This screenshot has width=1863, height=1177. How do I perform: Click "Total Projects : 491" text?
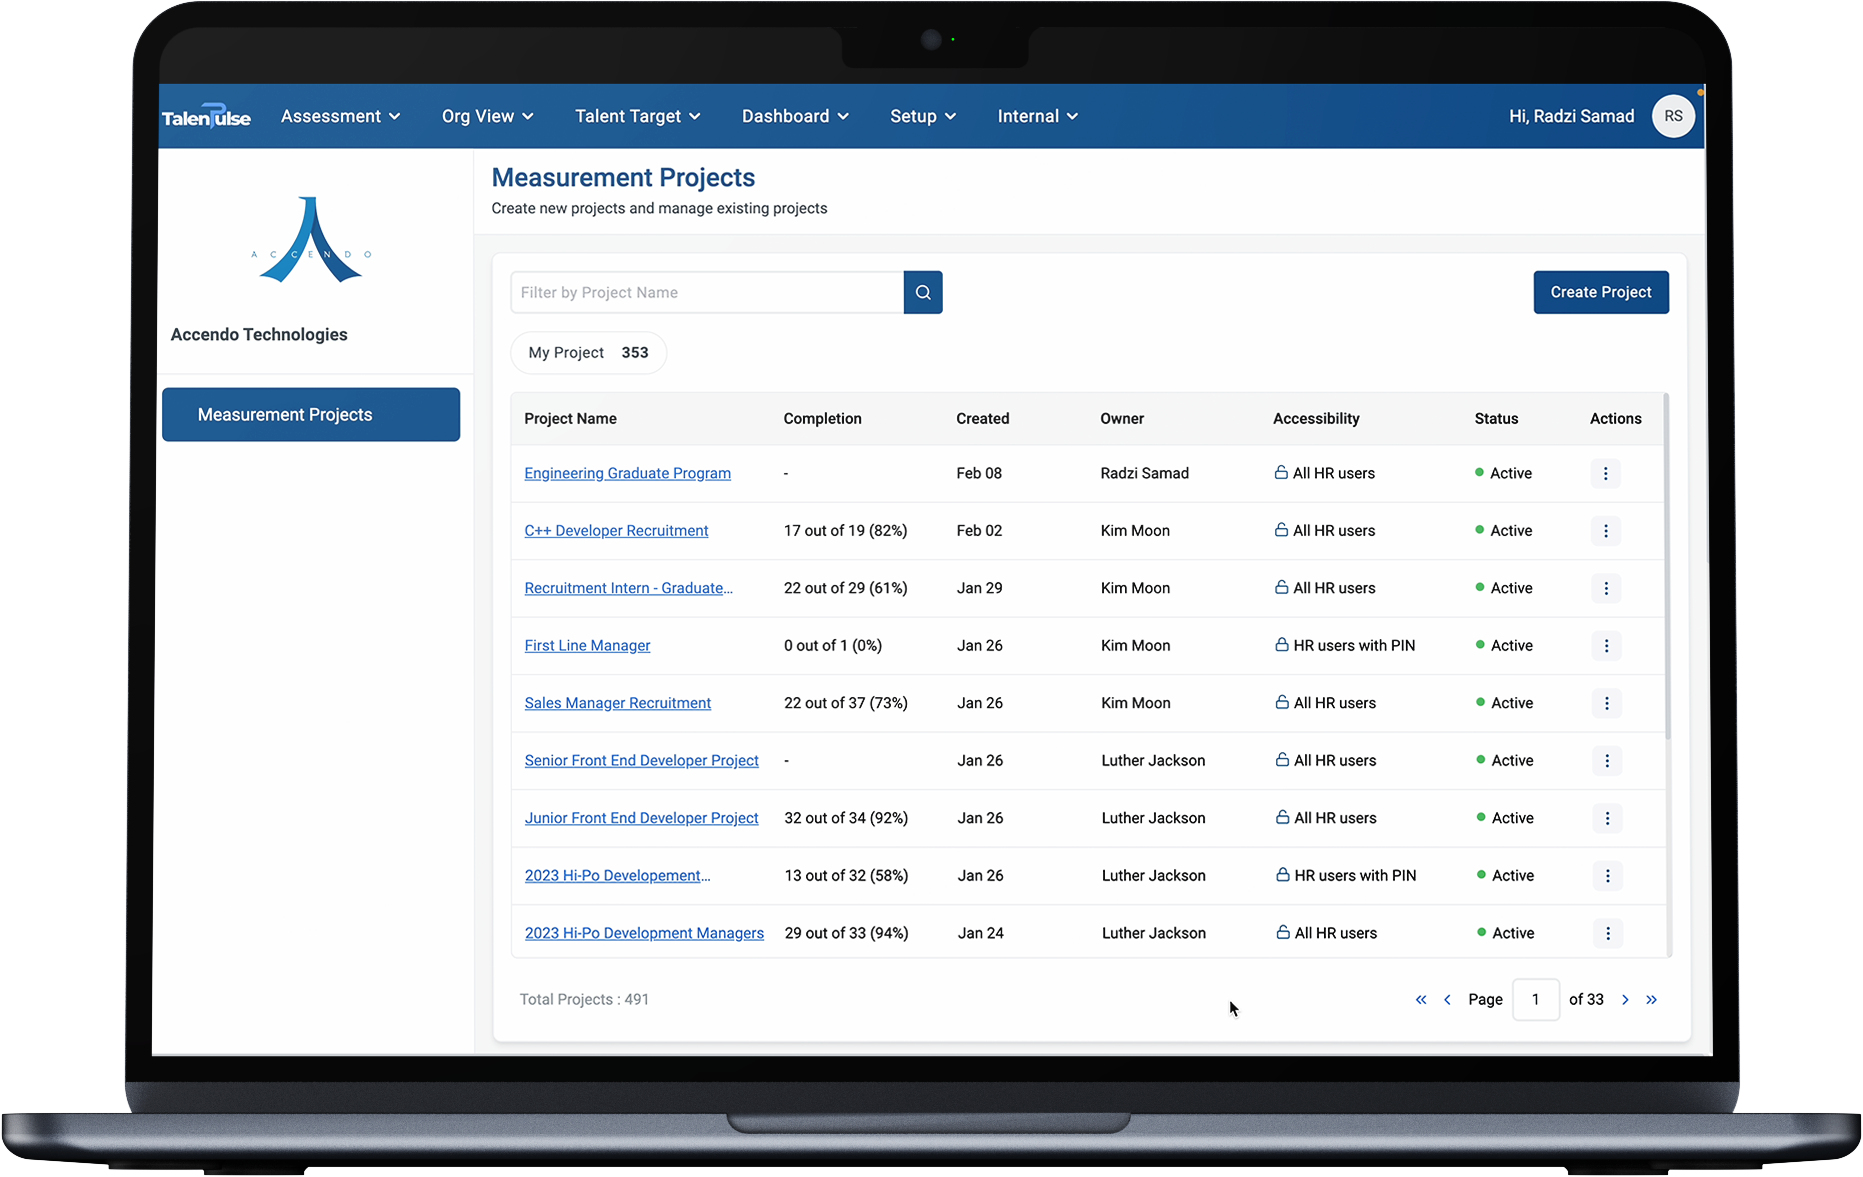click(x=584, y=1000)
